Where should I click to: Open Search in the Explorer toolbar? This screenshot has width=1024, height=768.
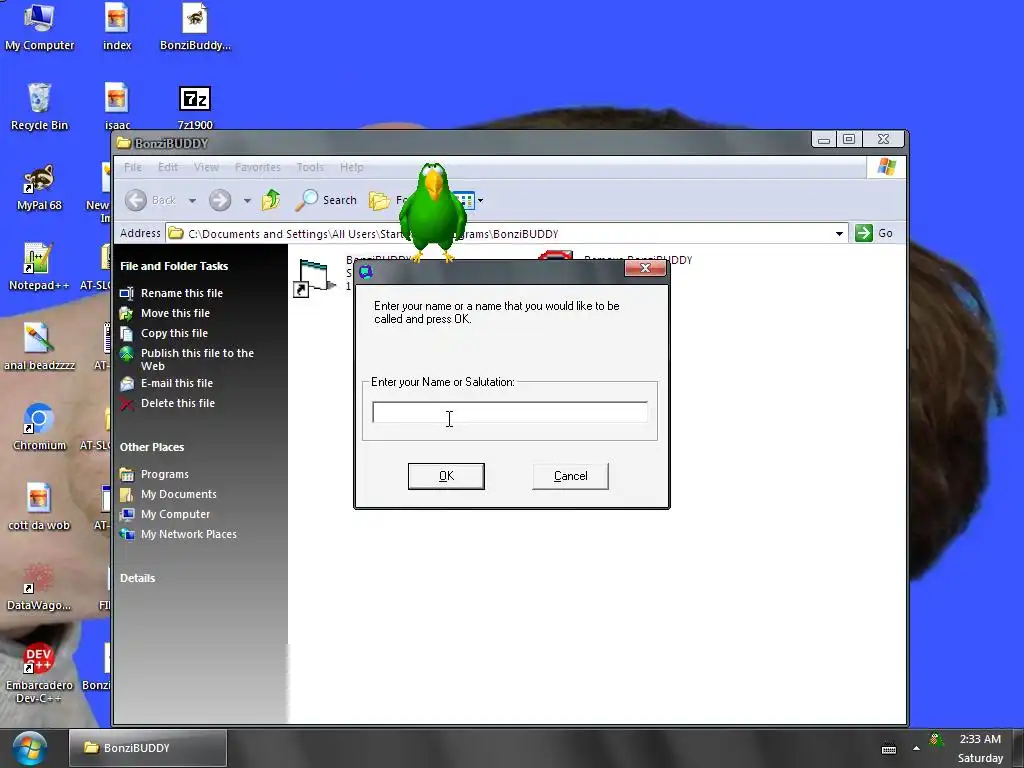coord(325,200)
